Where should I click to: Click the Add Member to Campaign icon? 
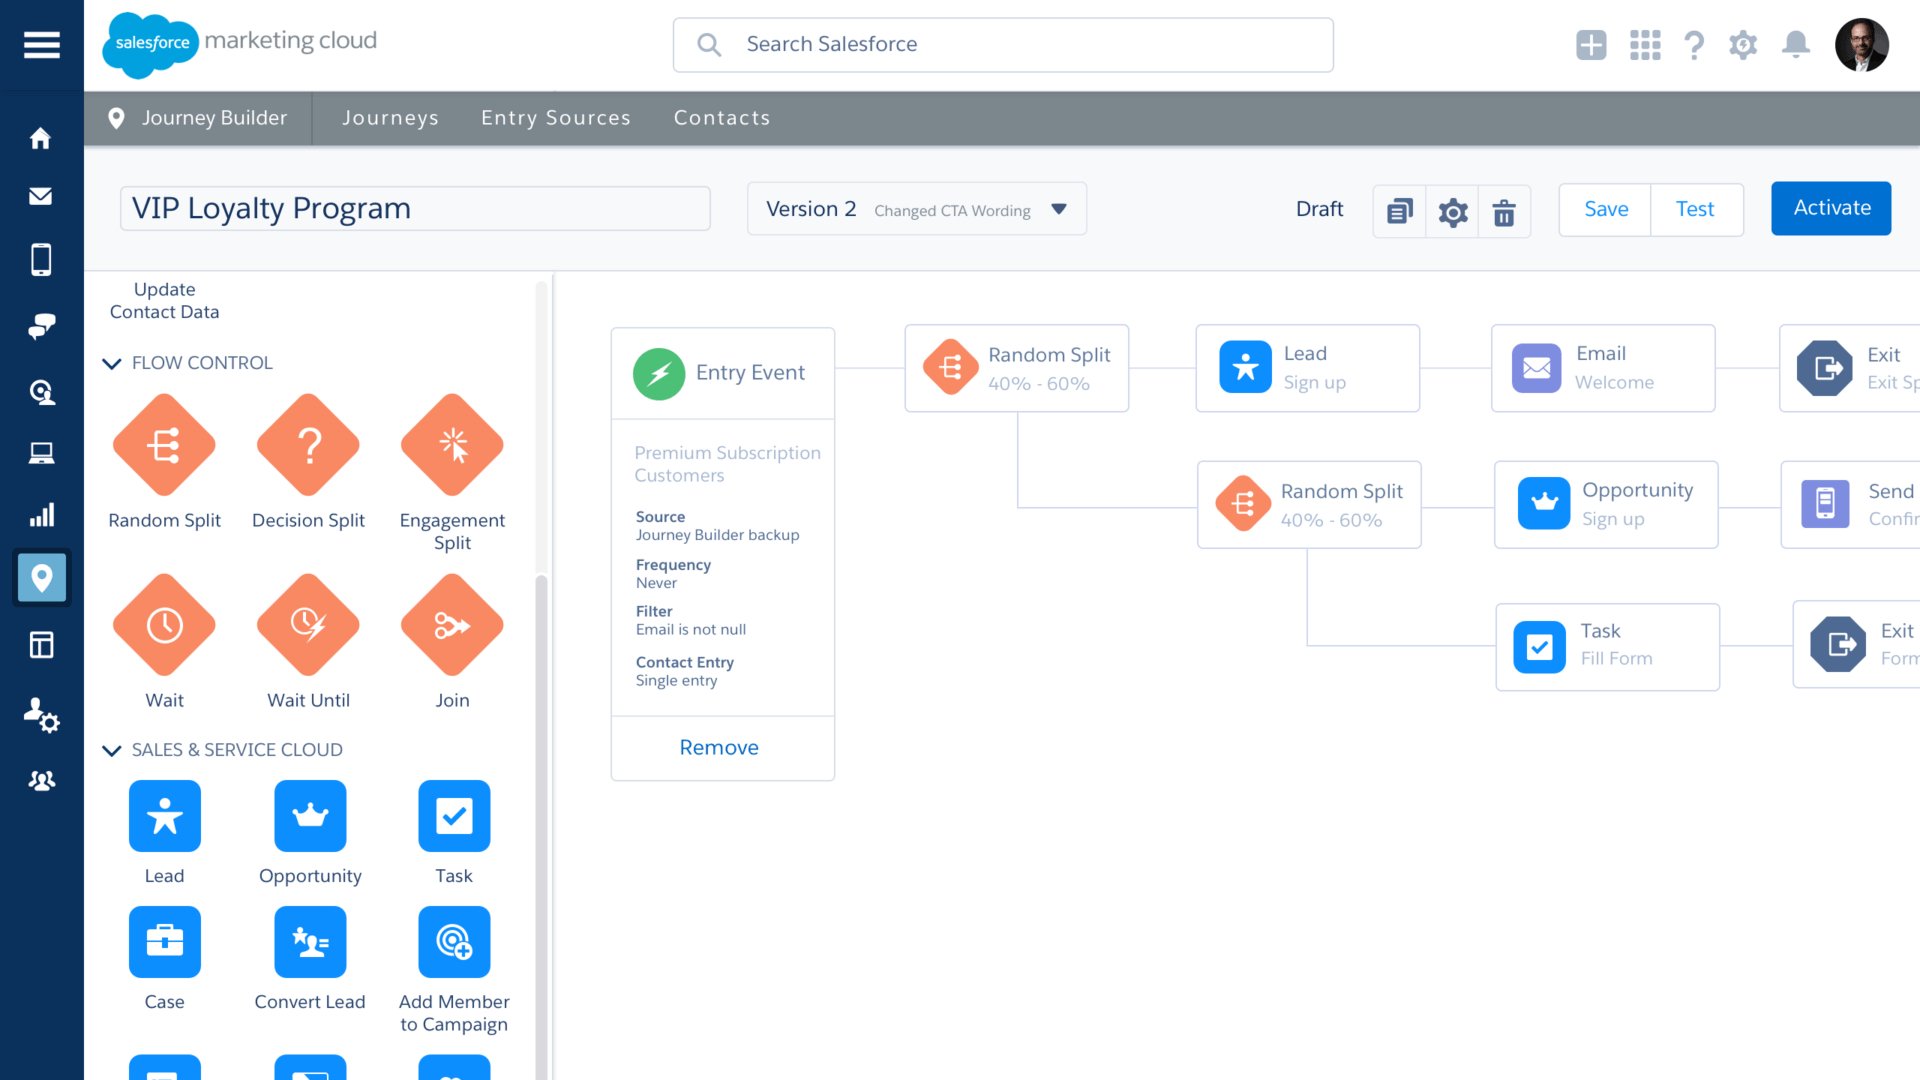[452, 942]
